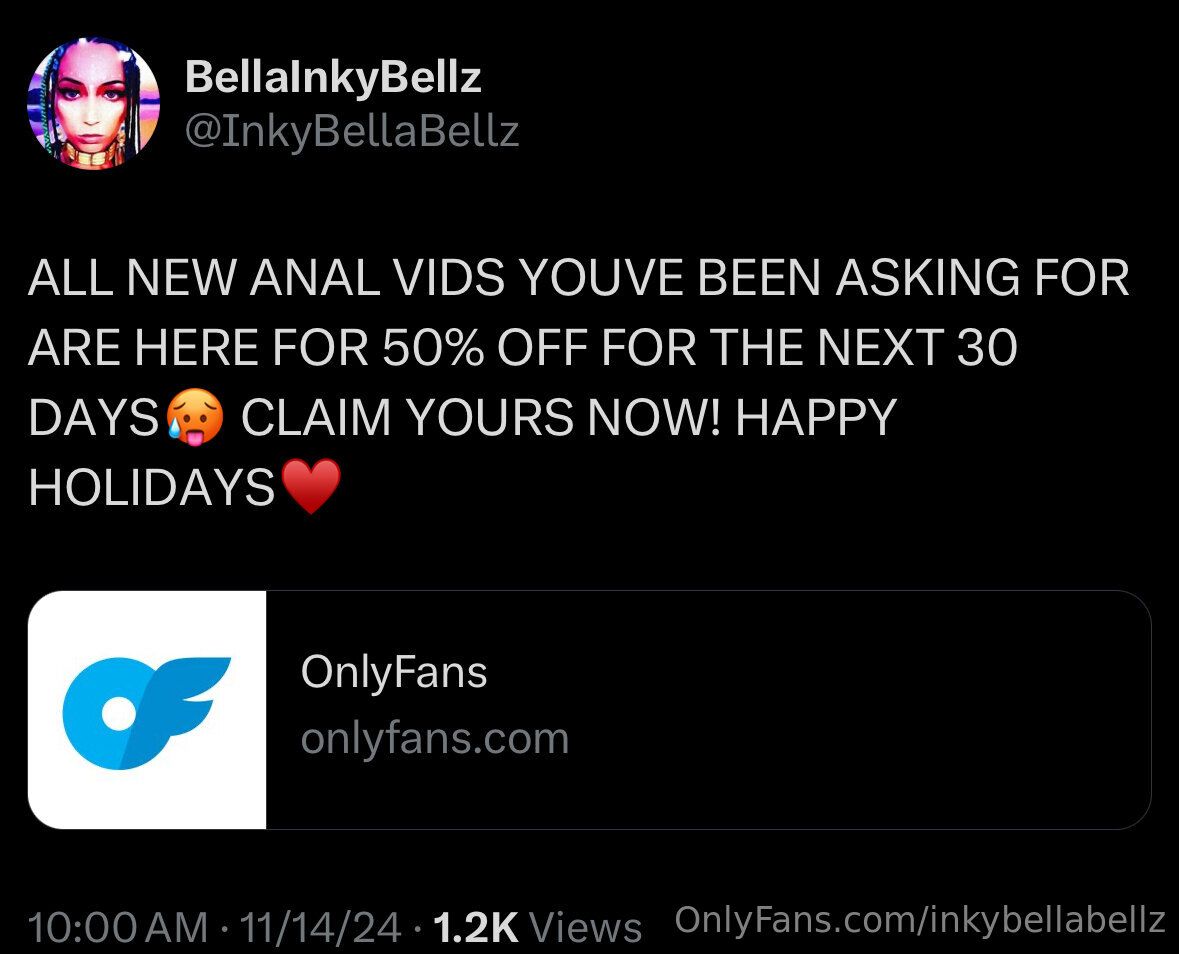This screenshot has height=954, width=1179.
Task: Click the 11/14/24 post date
Action: [320, 926]
